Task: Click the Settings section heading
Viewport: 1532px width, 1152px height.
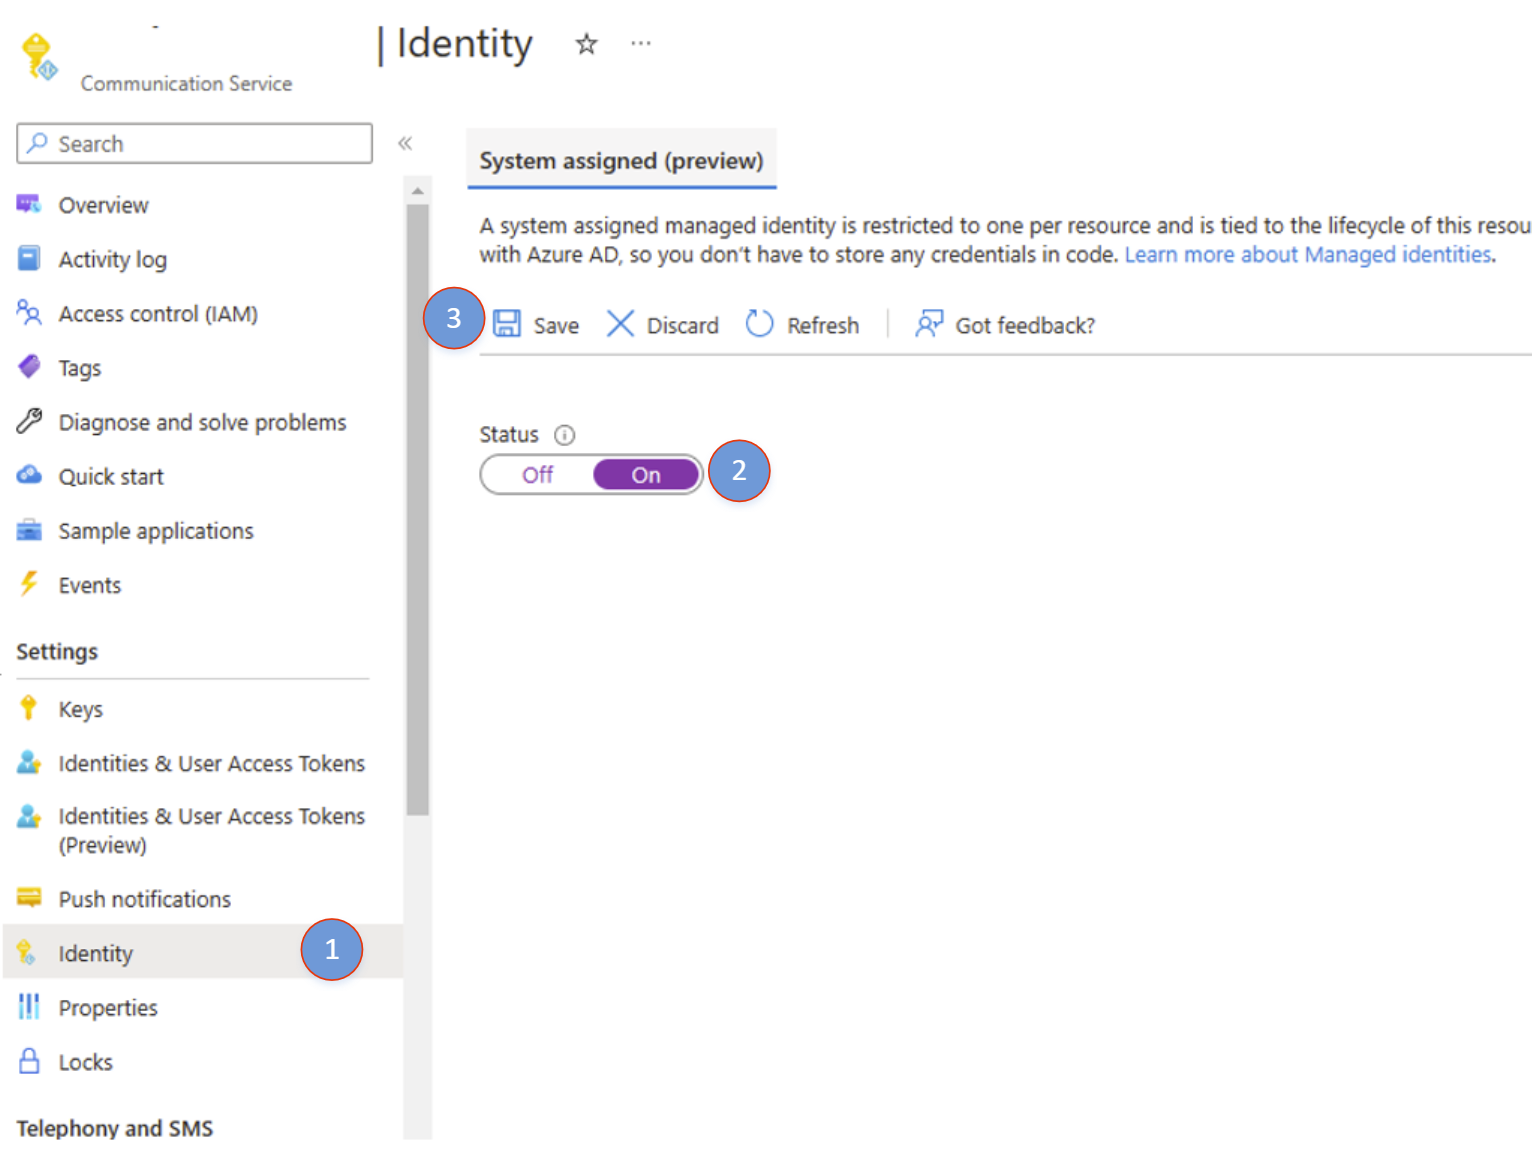Action: 57,652
